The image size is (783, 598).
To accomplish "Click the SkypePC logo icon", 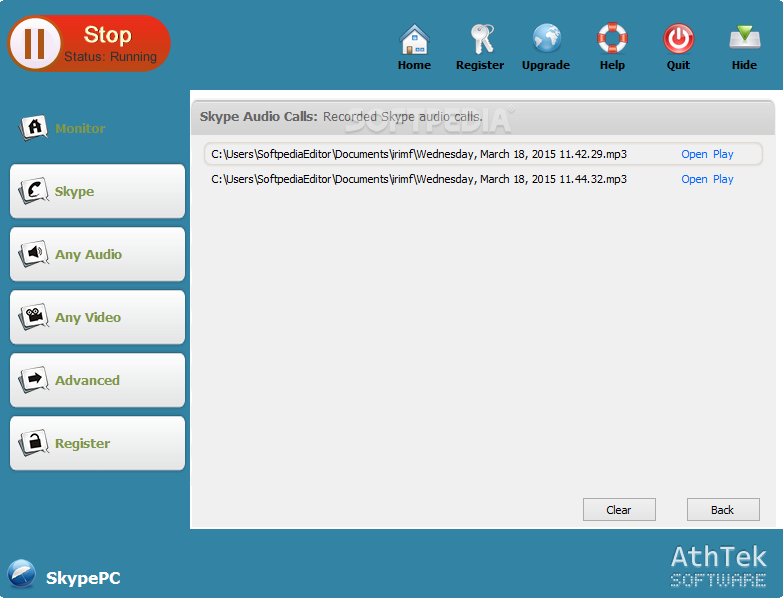I will (x=21, y=574).
